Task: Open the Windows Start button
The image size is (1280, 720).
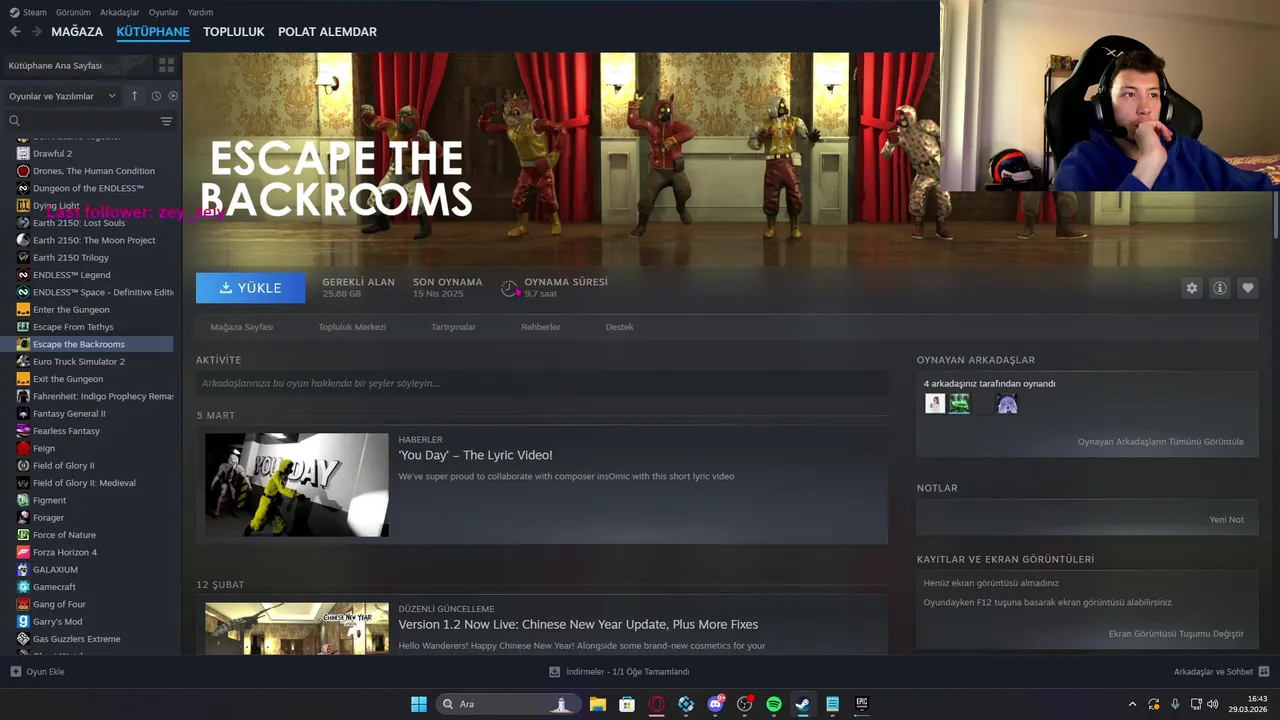Action: point(419,704)
